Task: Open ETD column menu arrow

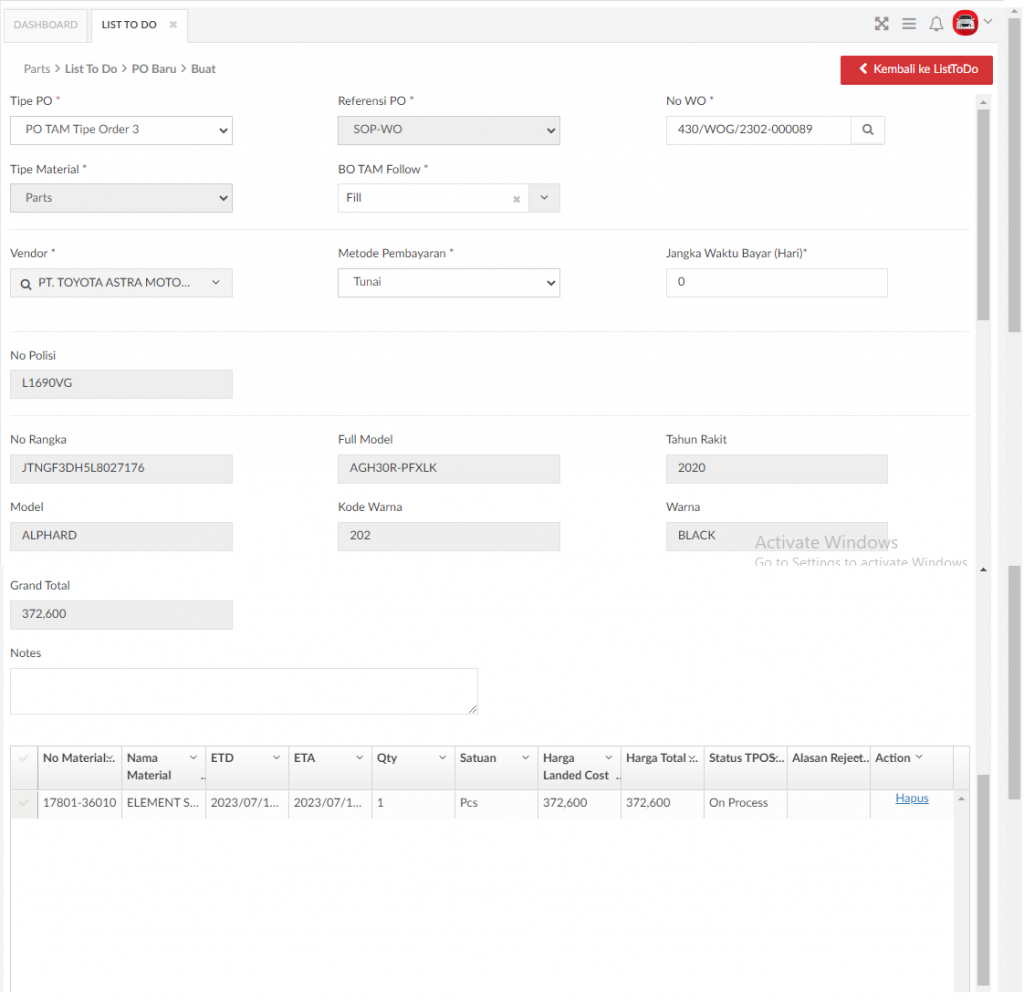Action: coord(276,758)
